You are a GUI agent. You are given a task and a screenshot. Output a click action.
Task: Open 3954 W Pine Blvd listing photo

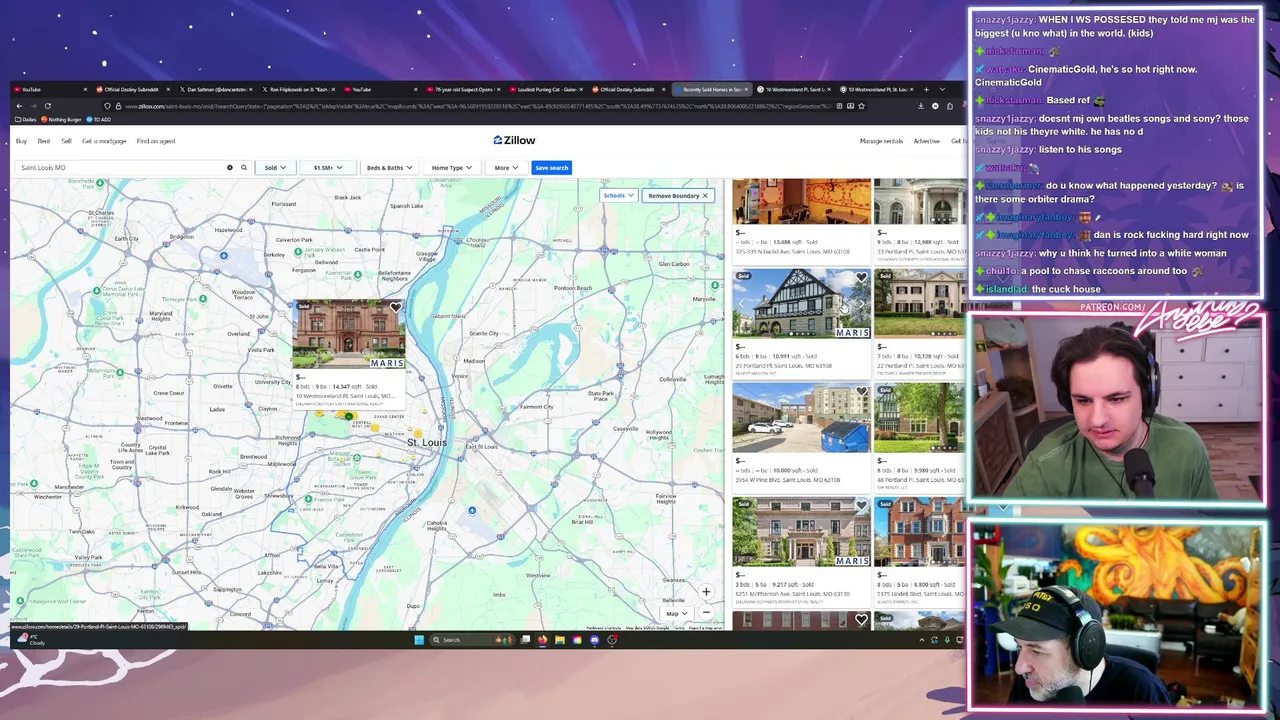(x=801, y=418)
